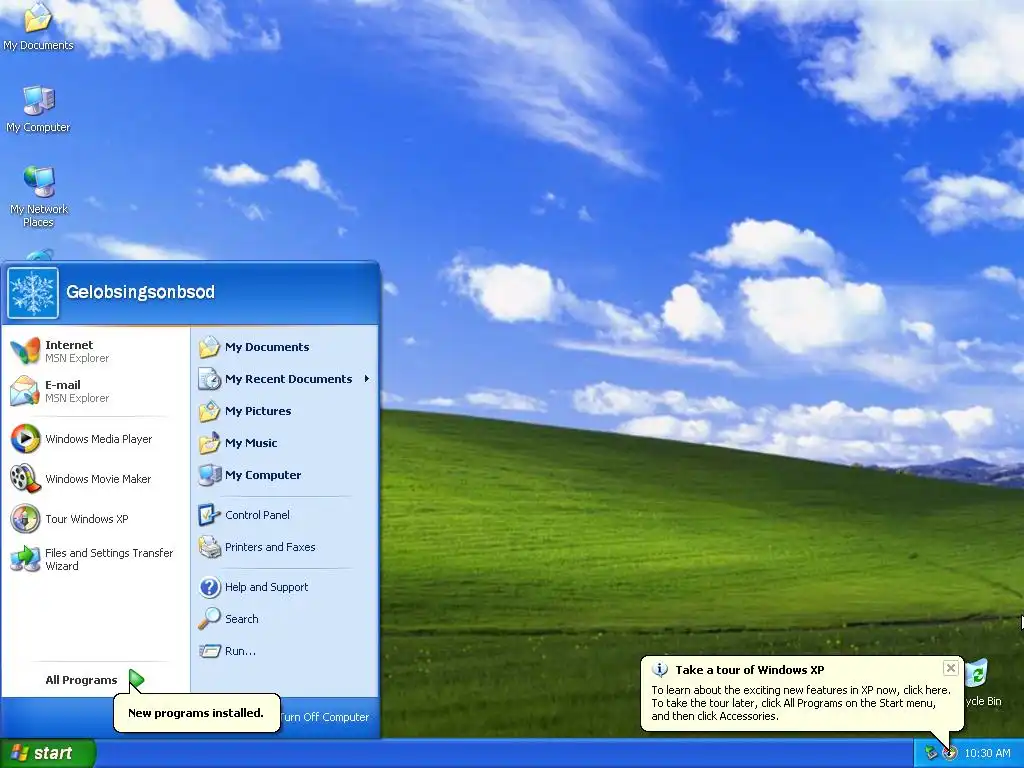Open My Pictures folder icon
Viewport: 1024px width, 768px height.
click(209, 411)
